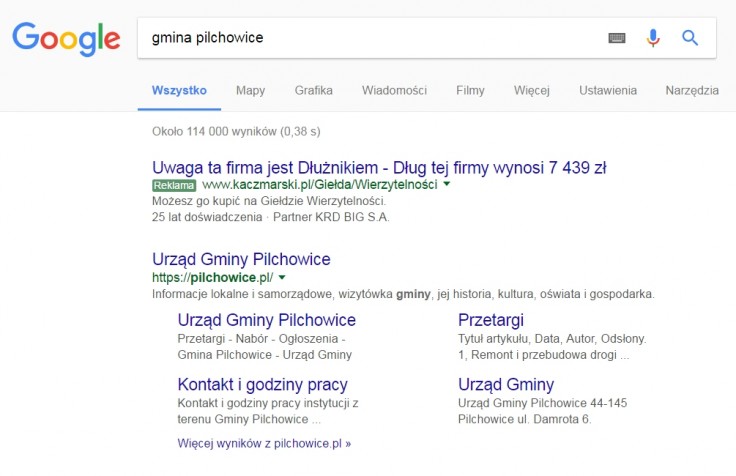Click the blue magnifying glass search button

[690, 38]
